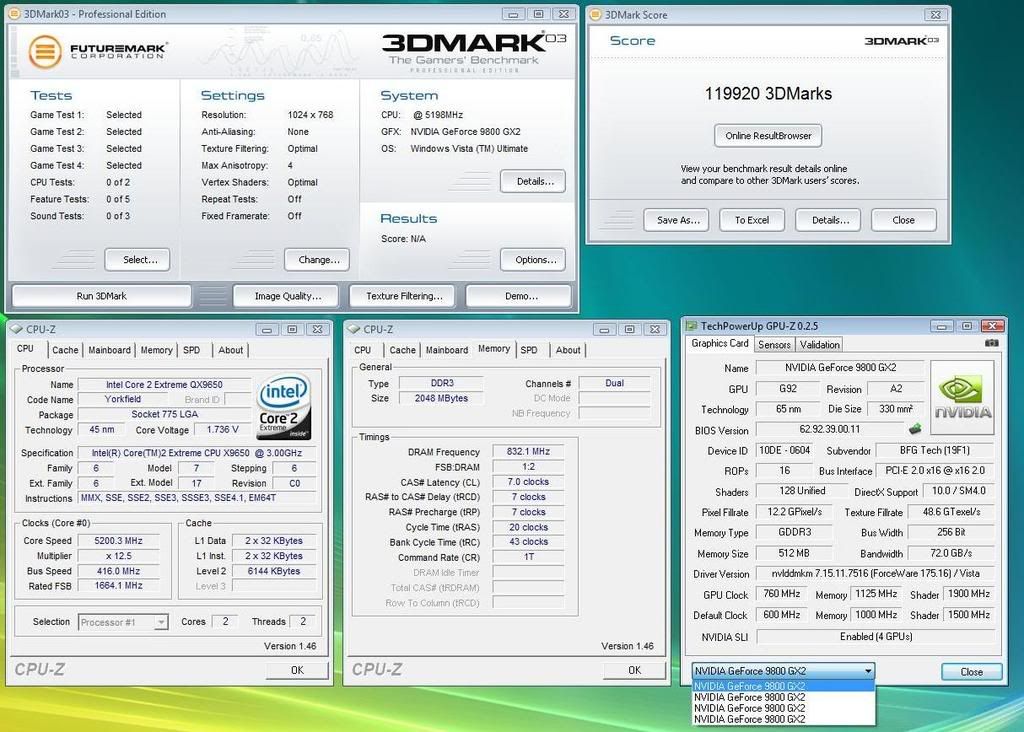Click the DRAM Frequency 832.1 MHz field
Viewport: 1024px width, 732px height.
(x=528, y=451)
